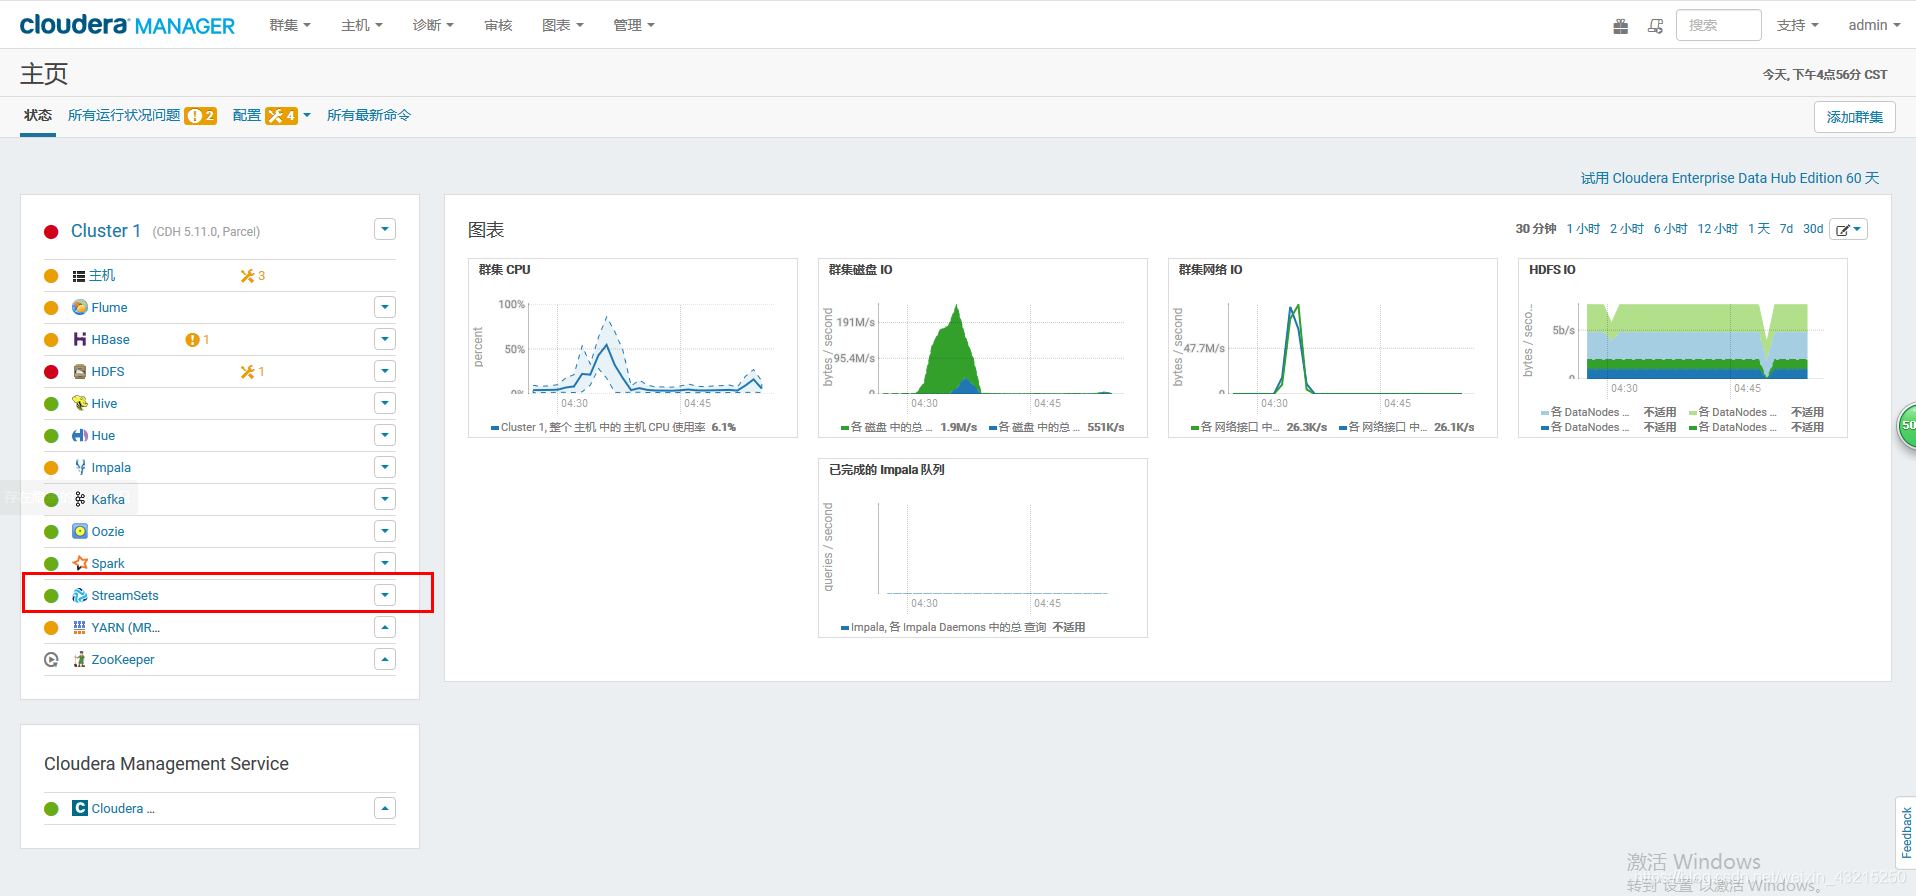Open the Enterprise Data Hub trial link
This screenshot has height=896, width=1916.
[x=1730, y=178]
